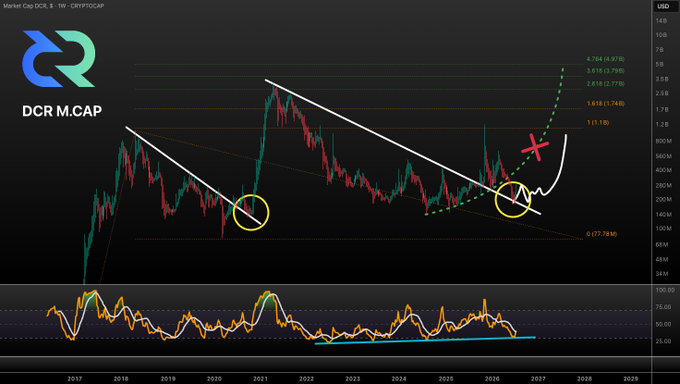The image size is (680, 384).
Task: Click the 2023 label on time axis
Action: [x=353, y=379]
